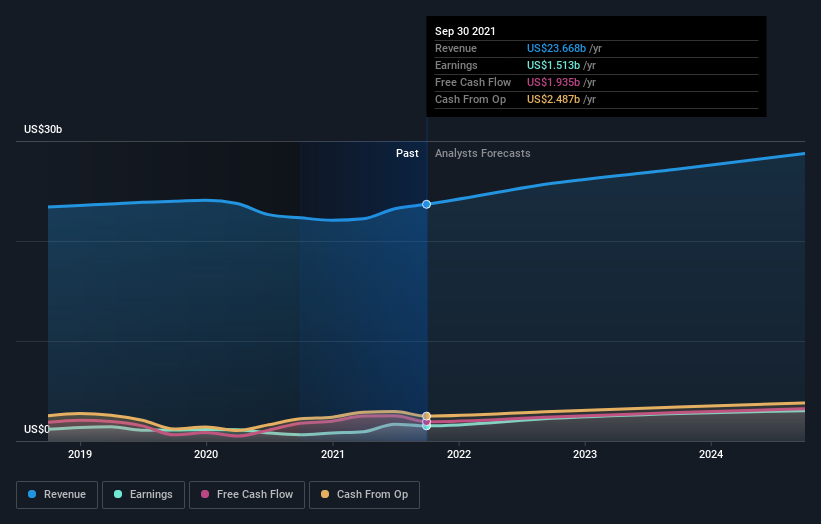Click the US$23.668b revenue value
This screenshot has height=524, width=821.
(556, 48)
